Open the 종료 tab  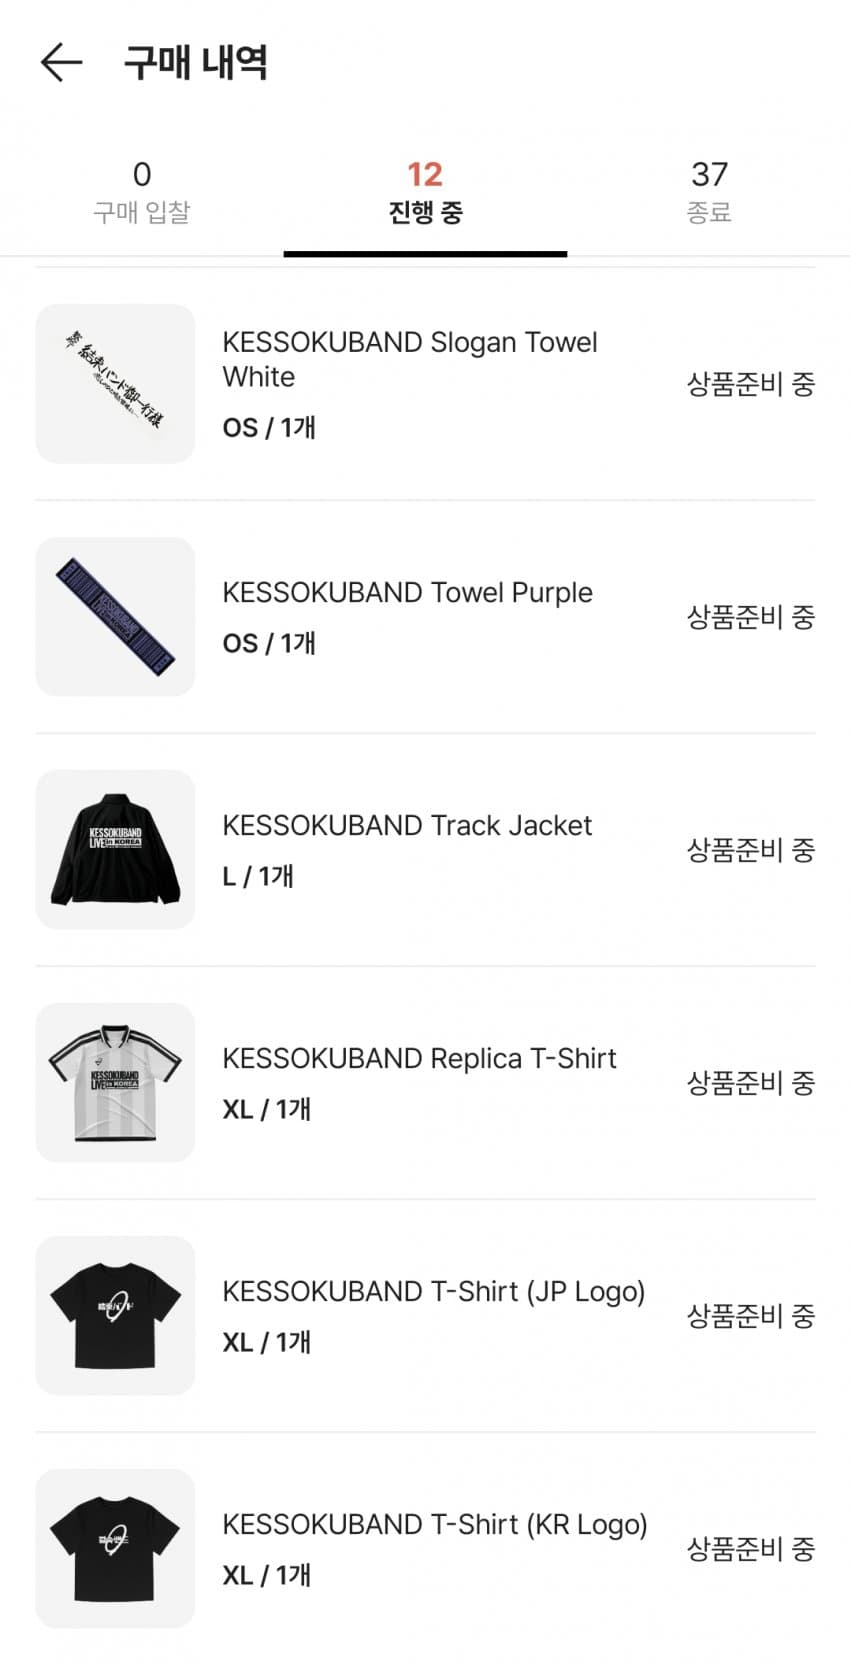709,192
